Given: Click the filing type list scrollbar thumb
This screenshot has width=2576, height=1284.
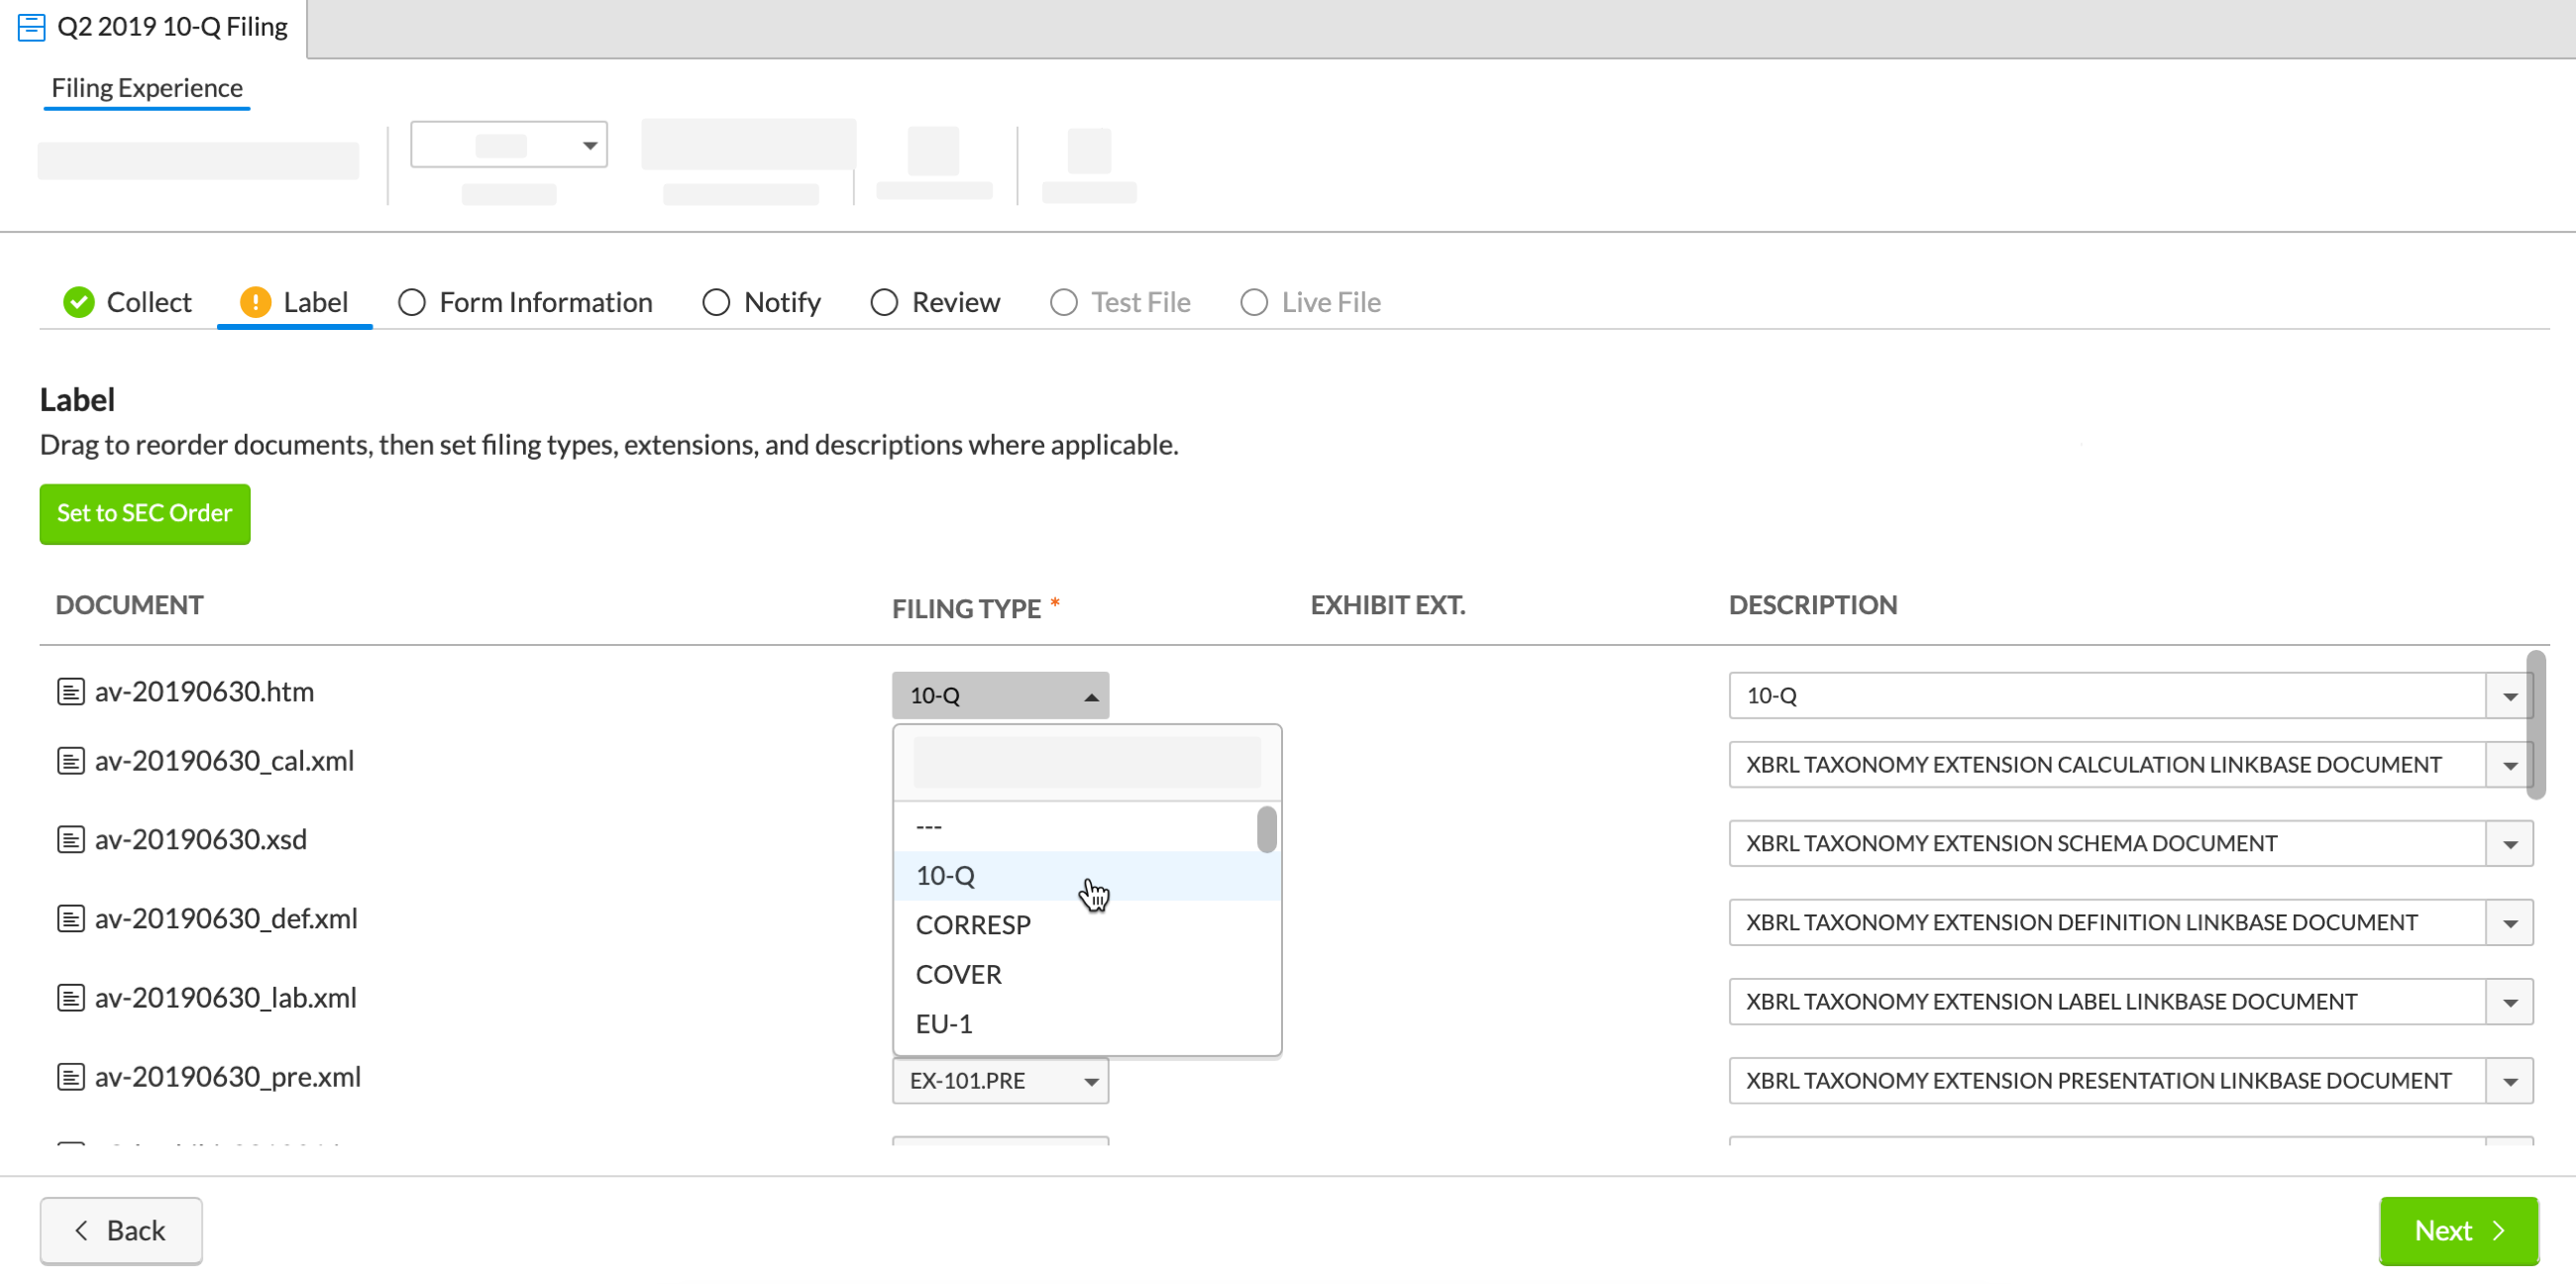Looking at the screenshot, I should (1266, 829).
